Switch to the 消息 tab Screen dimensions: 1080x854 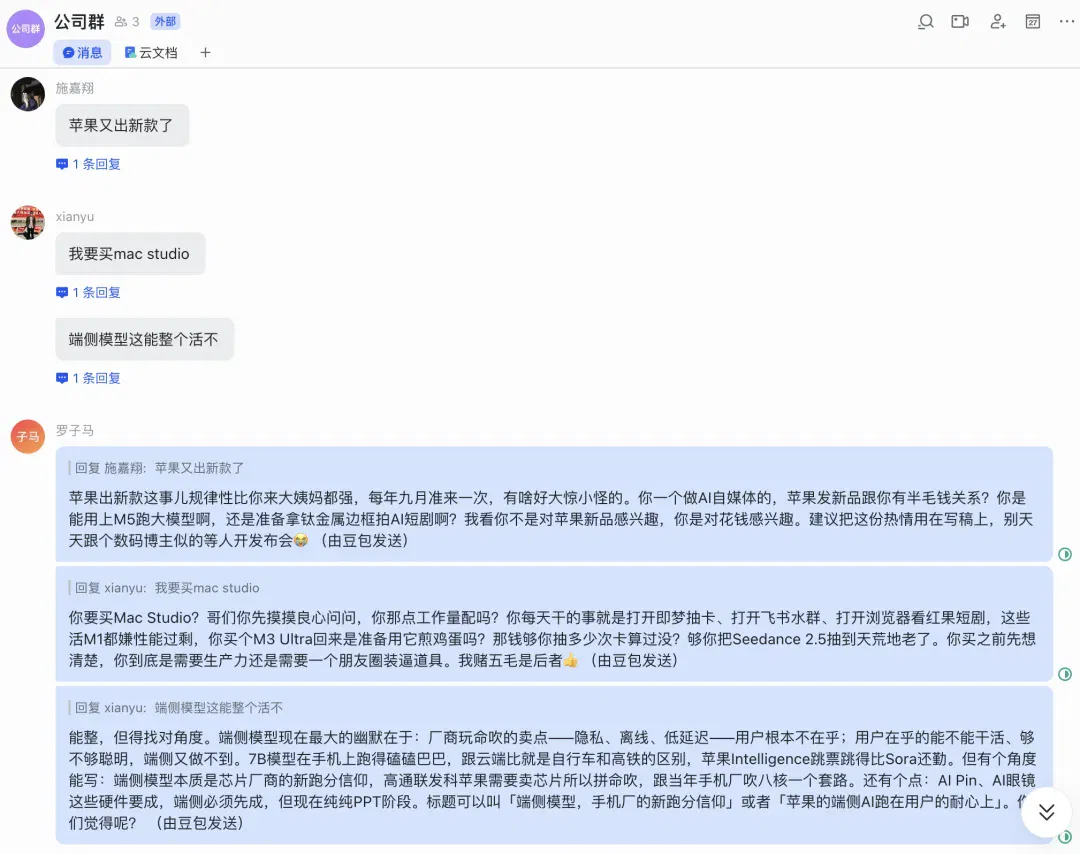[x=83, y=52]
